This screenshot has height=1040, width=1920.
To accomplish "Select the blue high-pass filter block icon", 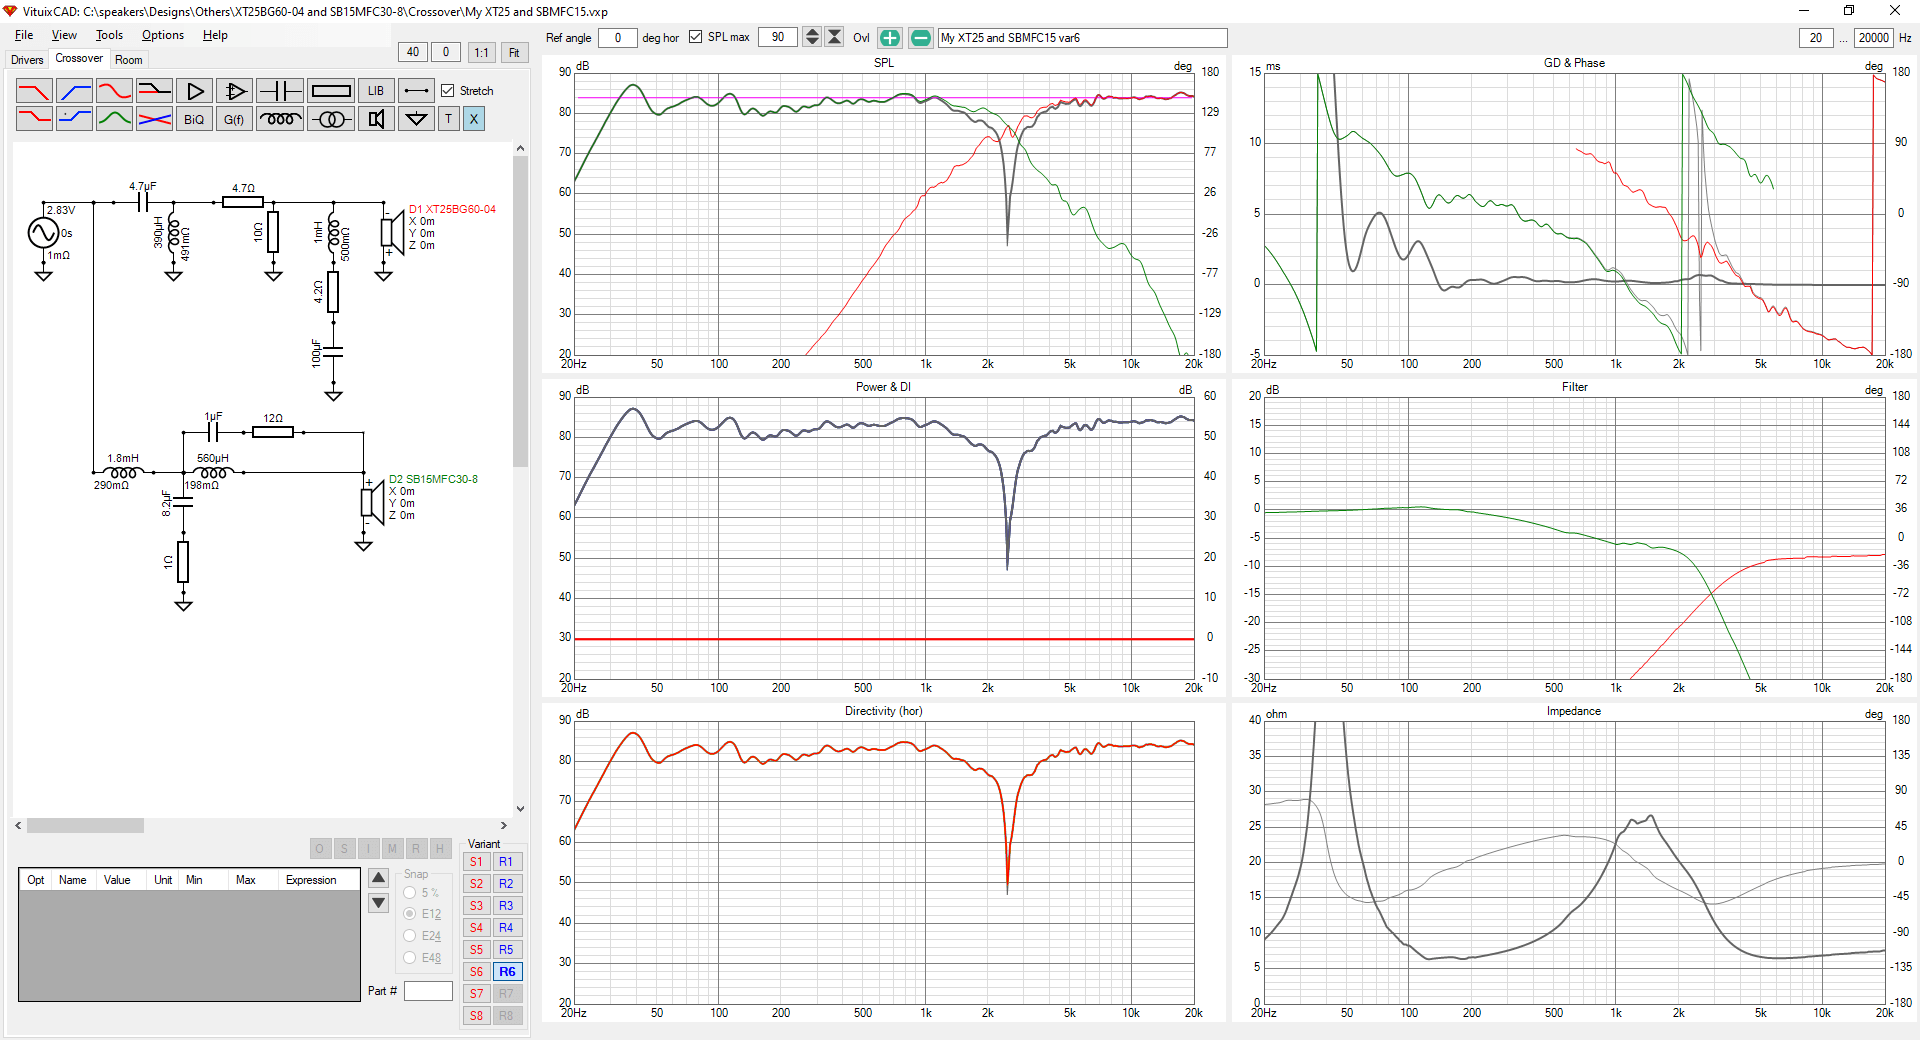I will click(74, 91).
